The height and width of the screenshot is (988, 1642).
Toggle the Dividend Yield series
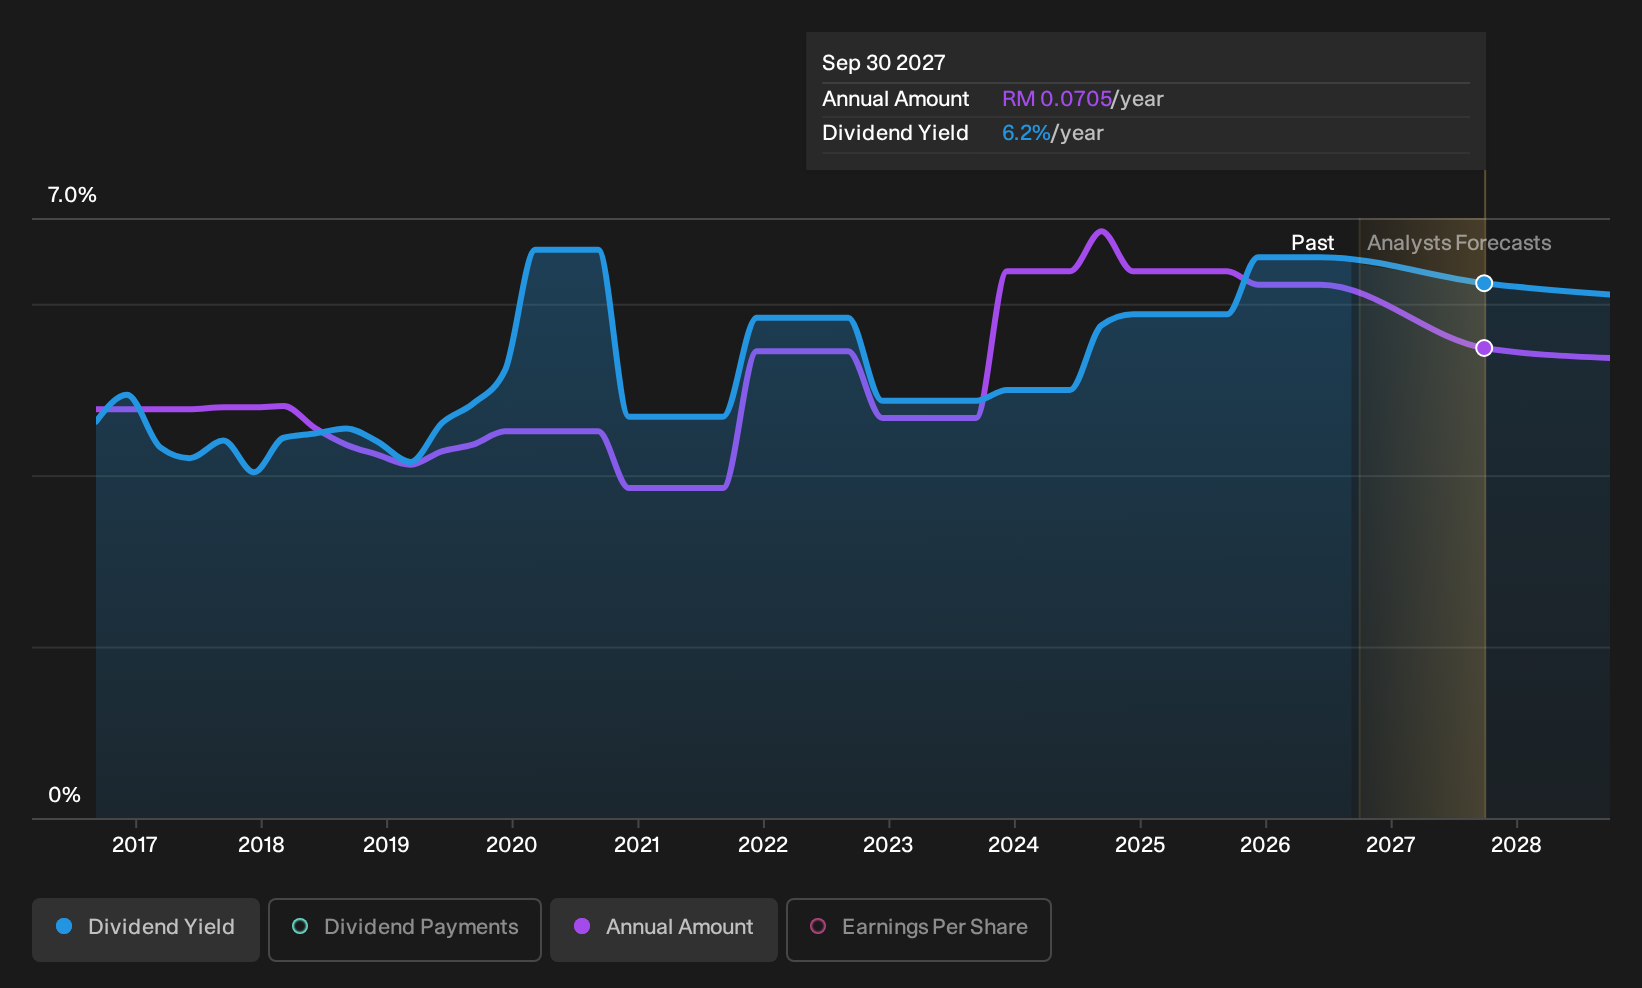pos(146,929)
